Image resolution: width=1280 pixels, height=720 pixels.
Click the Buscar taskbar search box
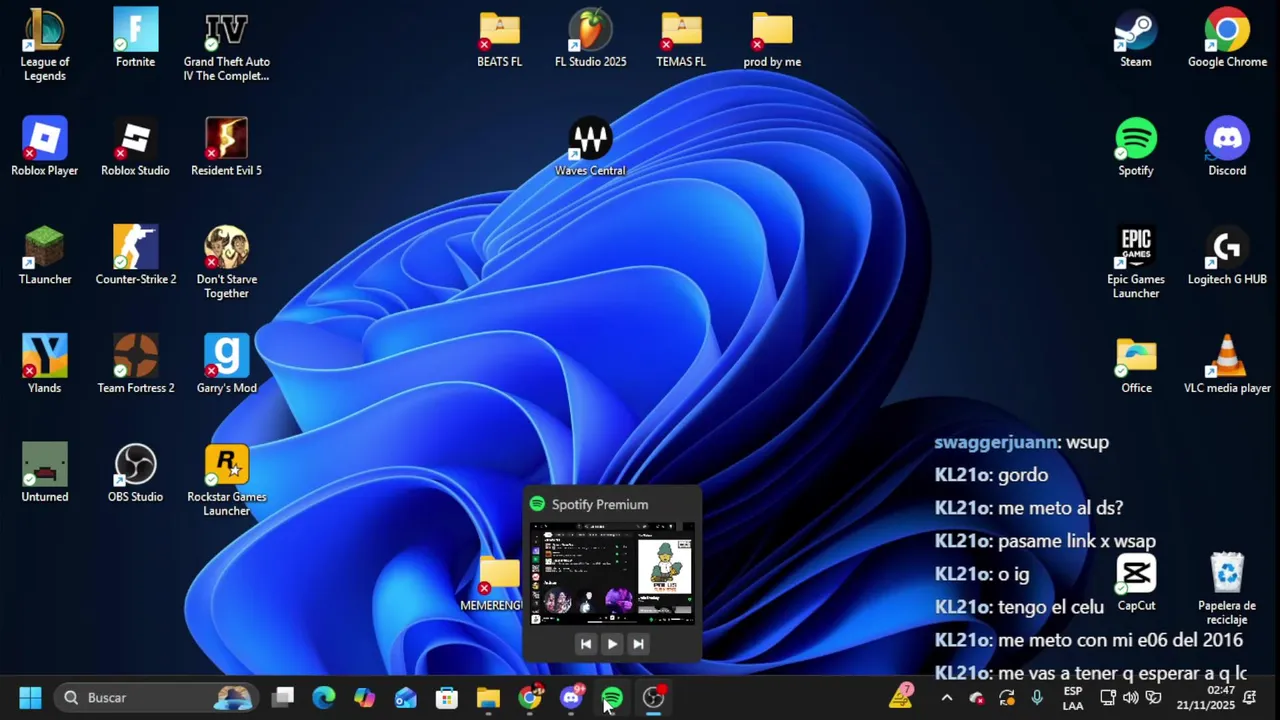tap(156, 697)
